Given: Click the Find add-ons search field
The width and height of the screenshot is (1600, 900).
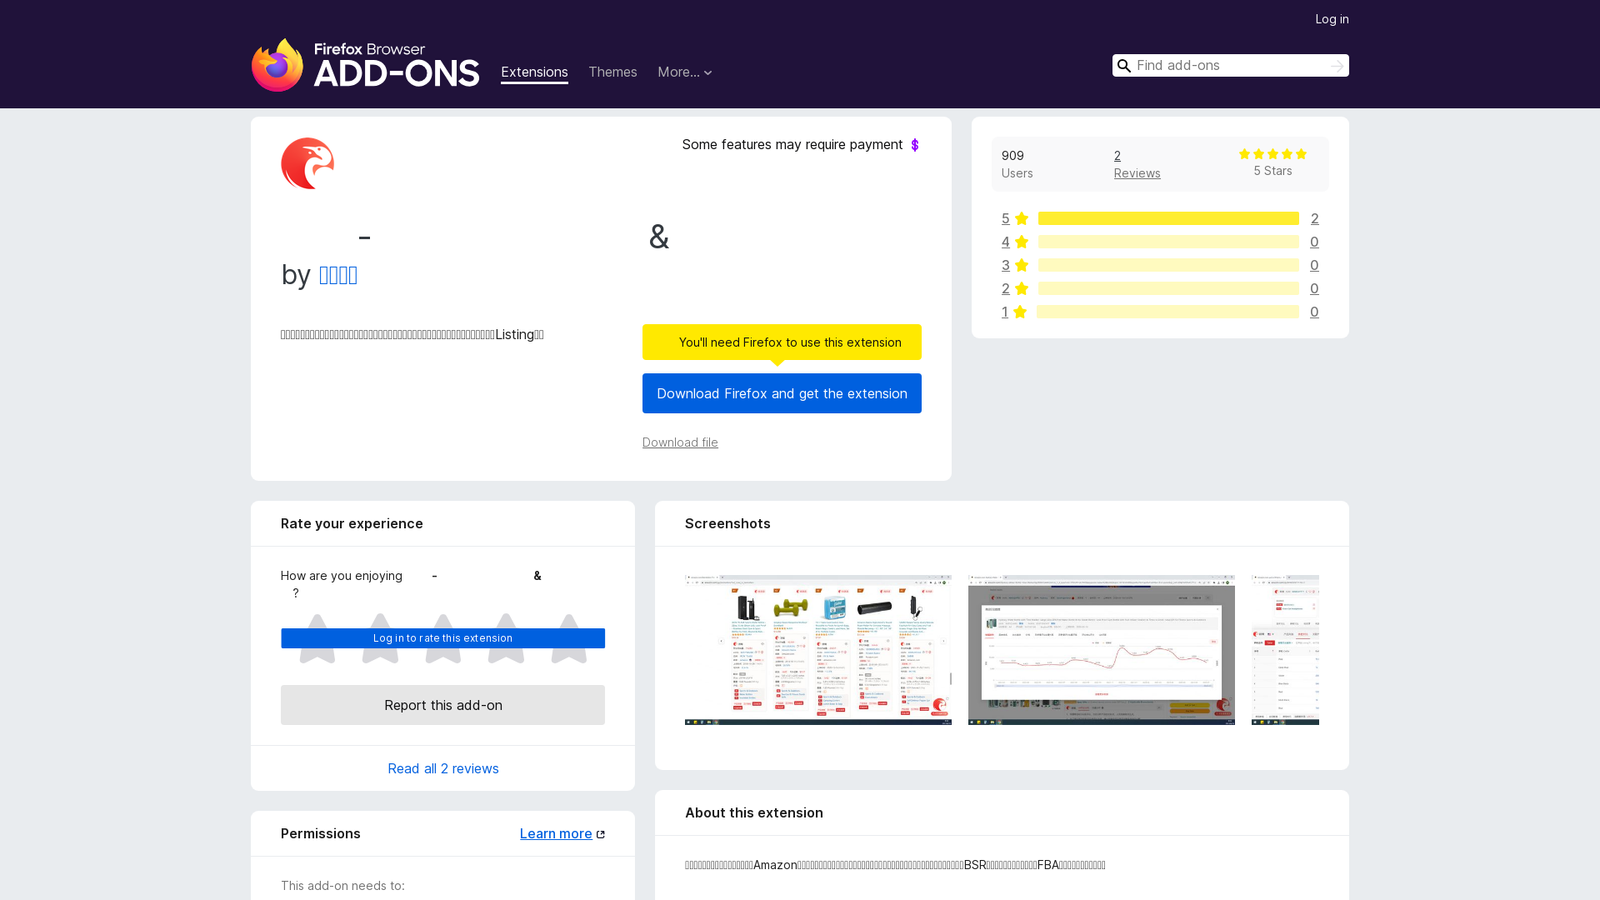Looking at the screenshot, I should click(x=1230, y=66).
